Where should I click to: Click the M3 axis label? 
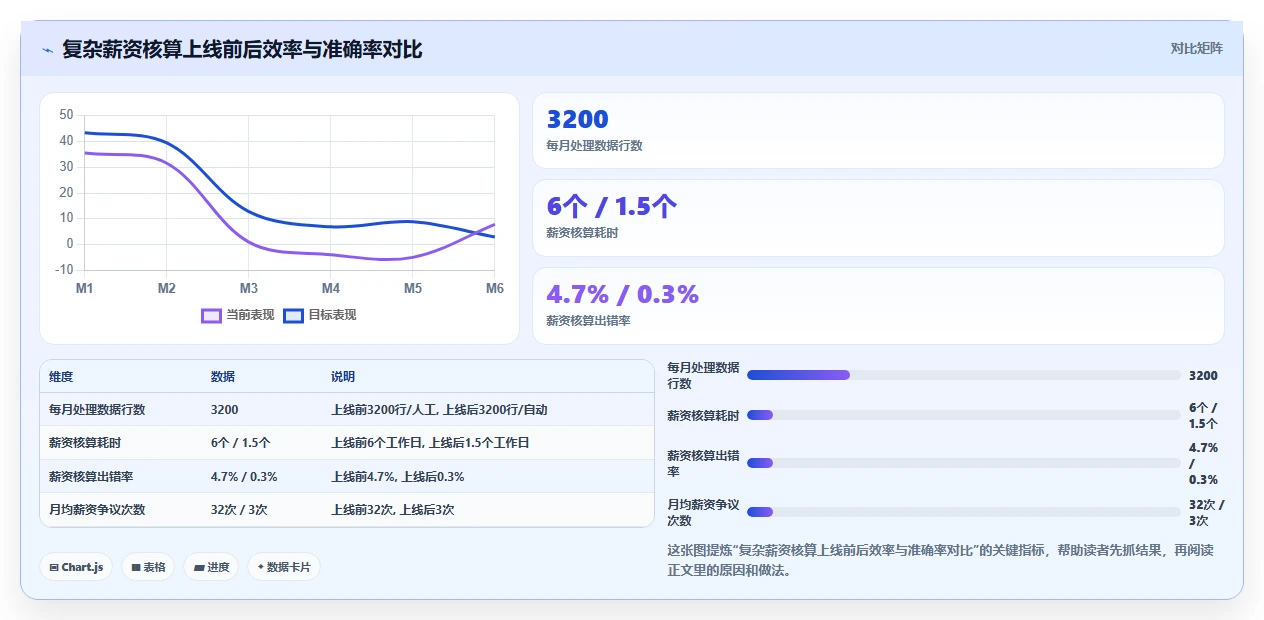tap(249, 288)
